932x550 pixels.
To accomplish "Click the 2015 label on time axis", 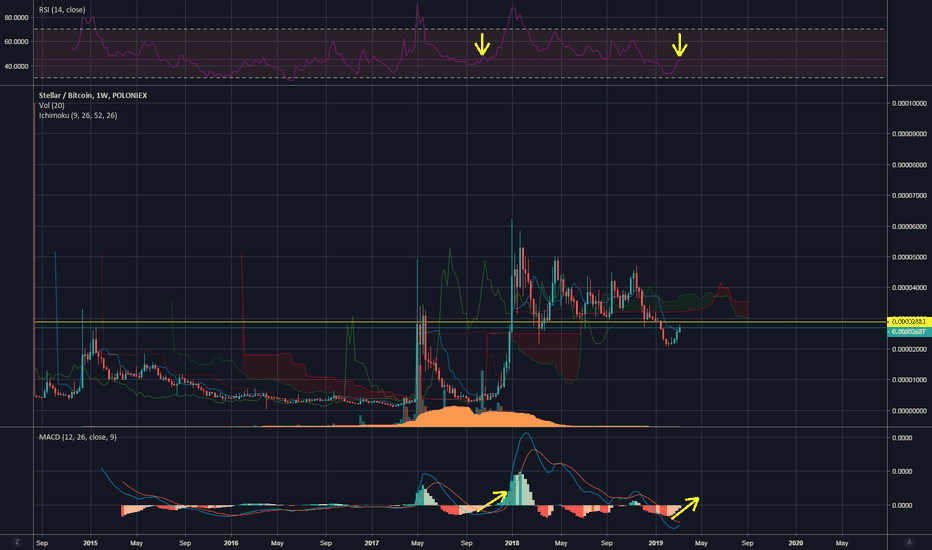I will [90, 543].
